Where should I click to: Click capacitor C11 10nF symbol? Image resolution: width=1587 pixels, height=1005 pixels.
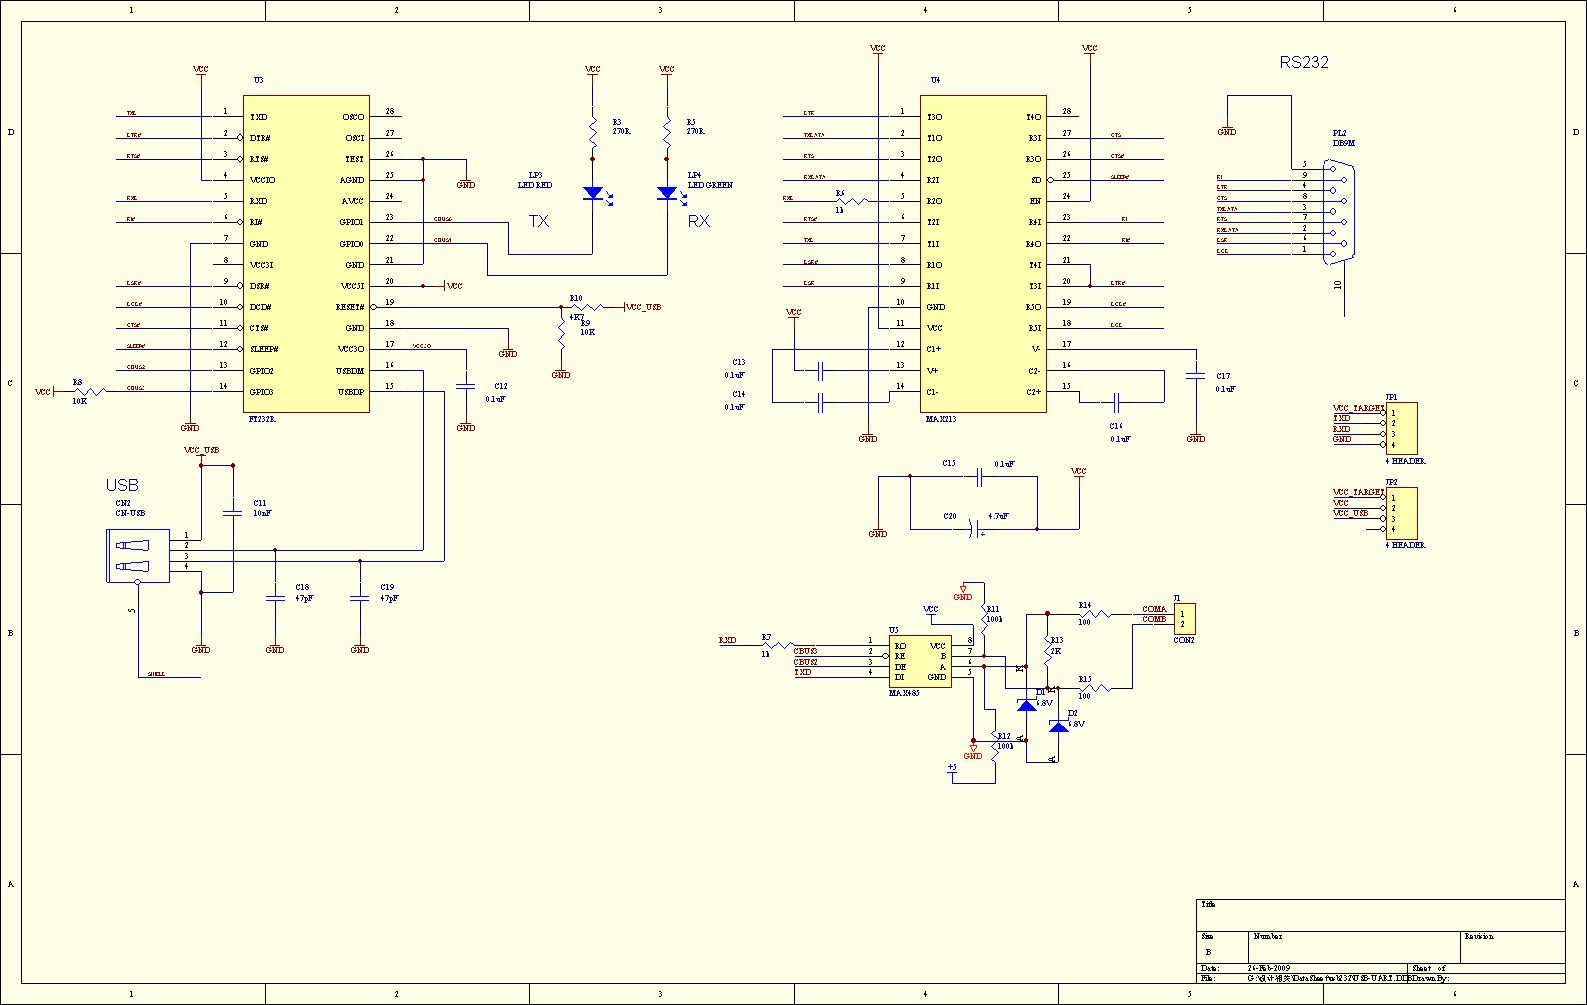(x=233, y=513)
